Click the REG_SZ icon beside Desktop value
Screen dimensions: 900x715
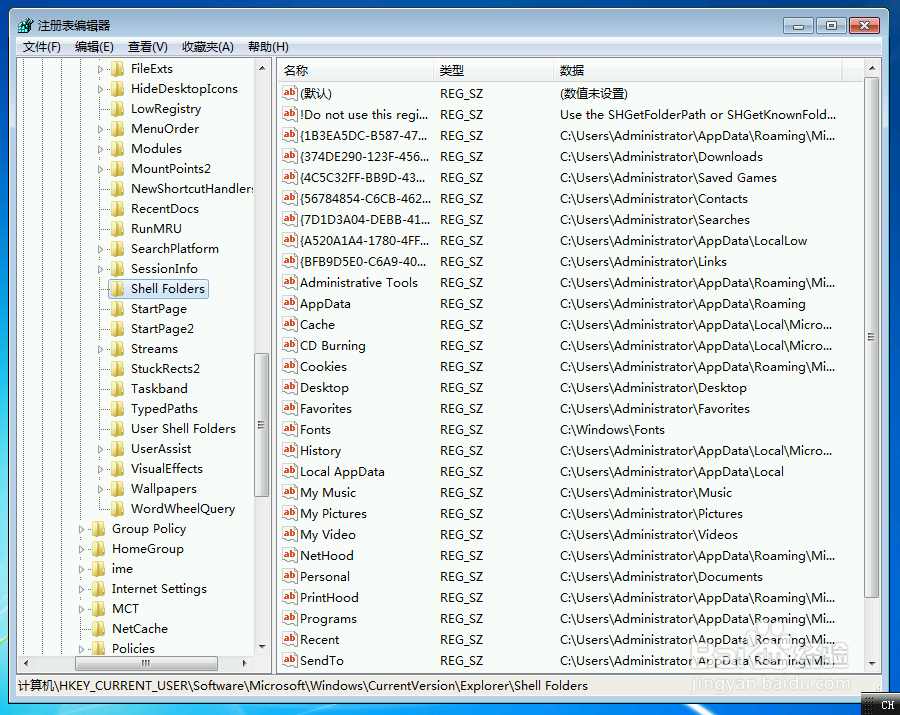click(x=289, y=387)
